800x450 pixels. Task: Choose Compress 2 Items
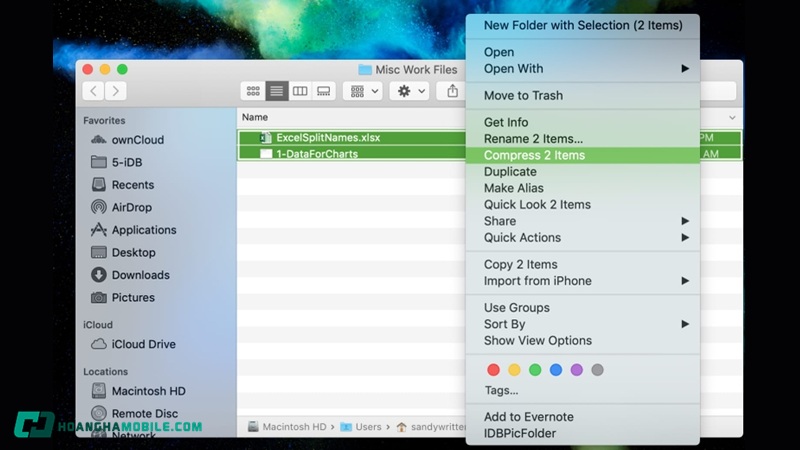[x=534, y=155]
